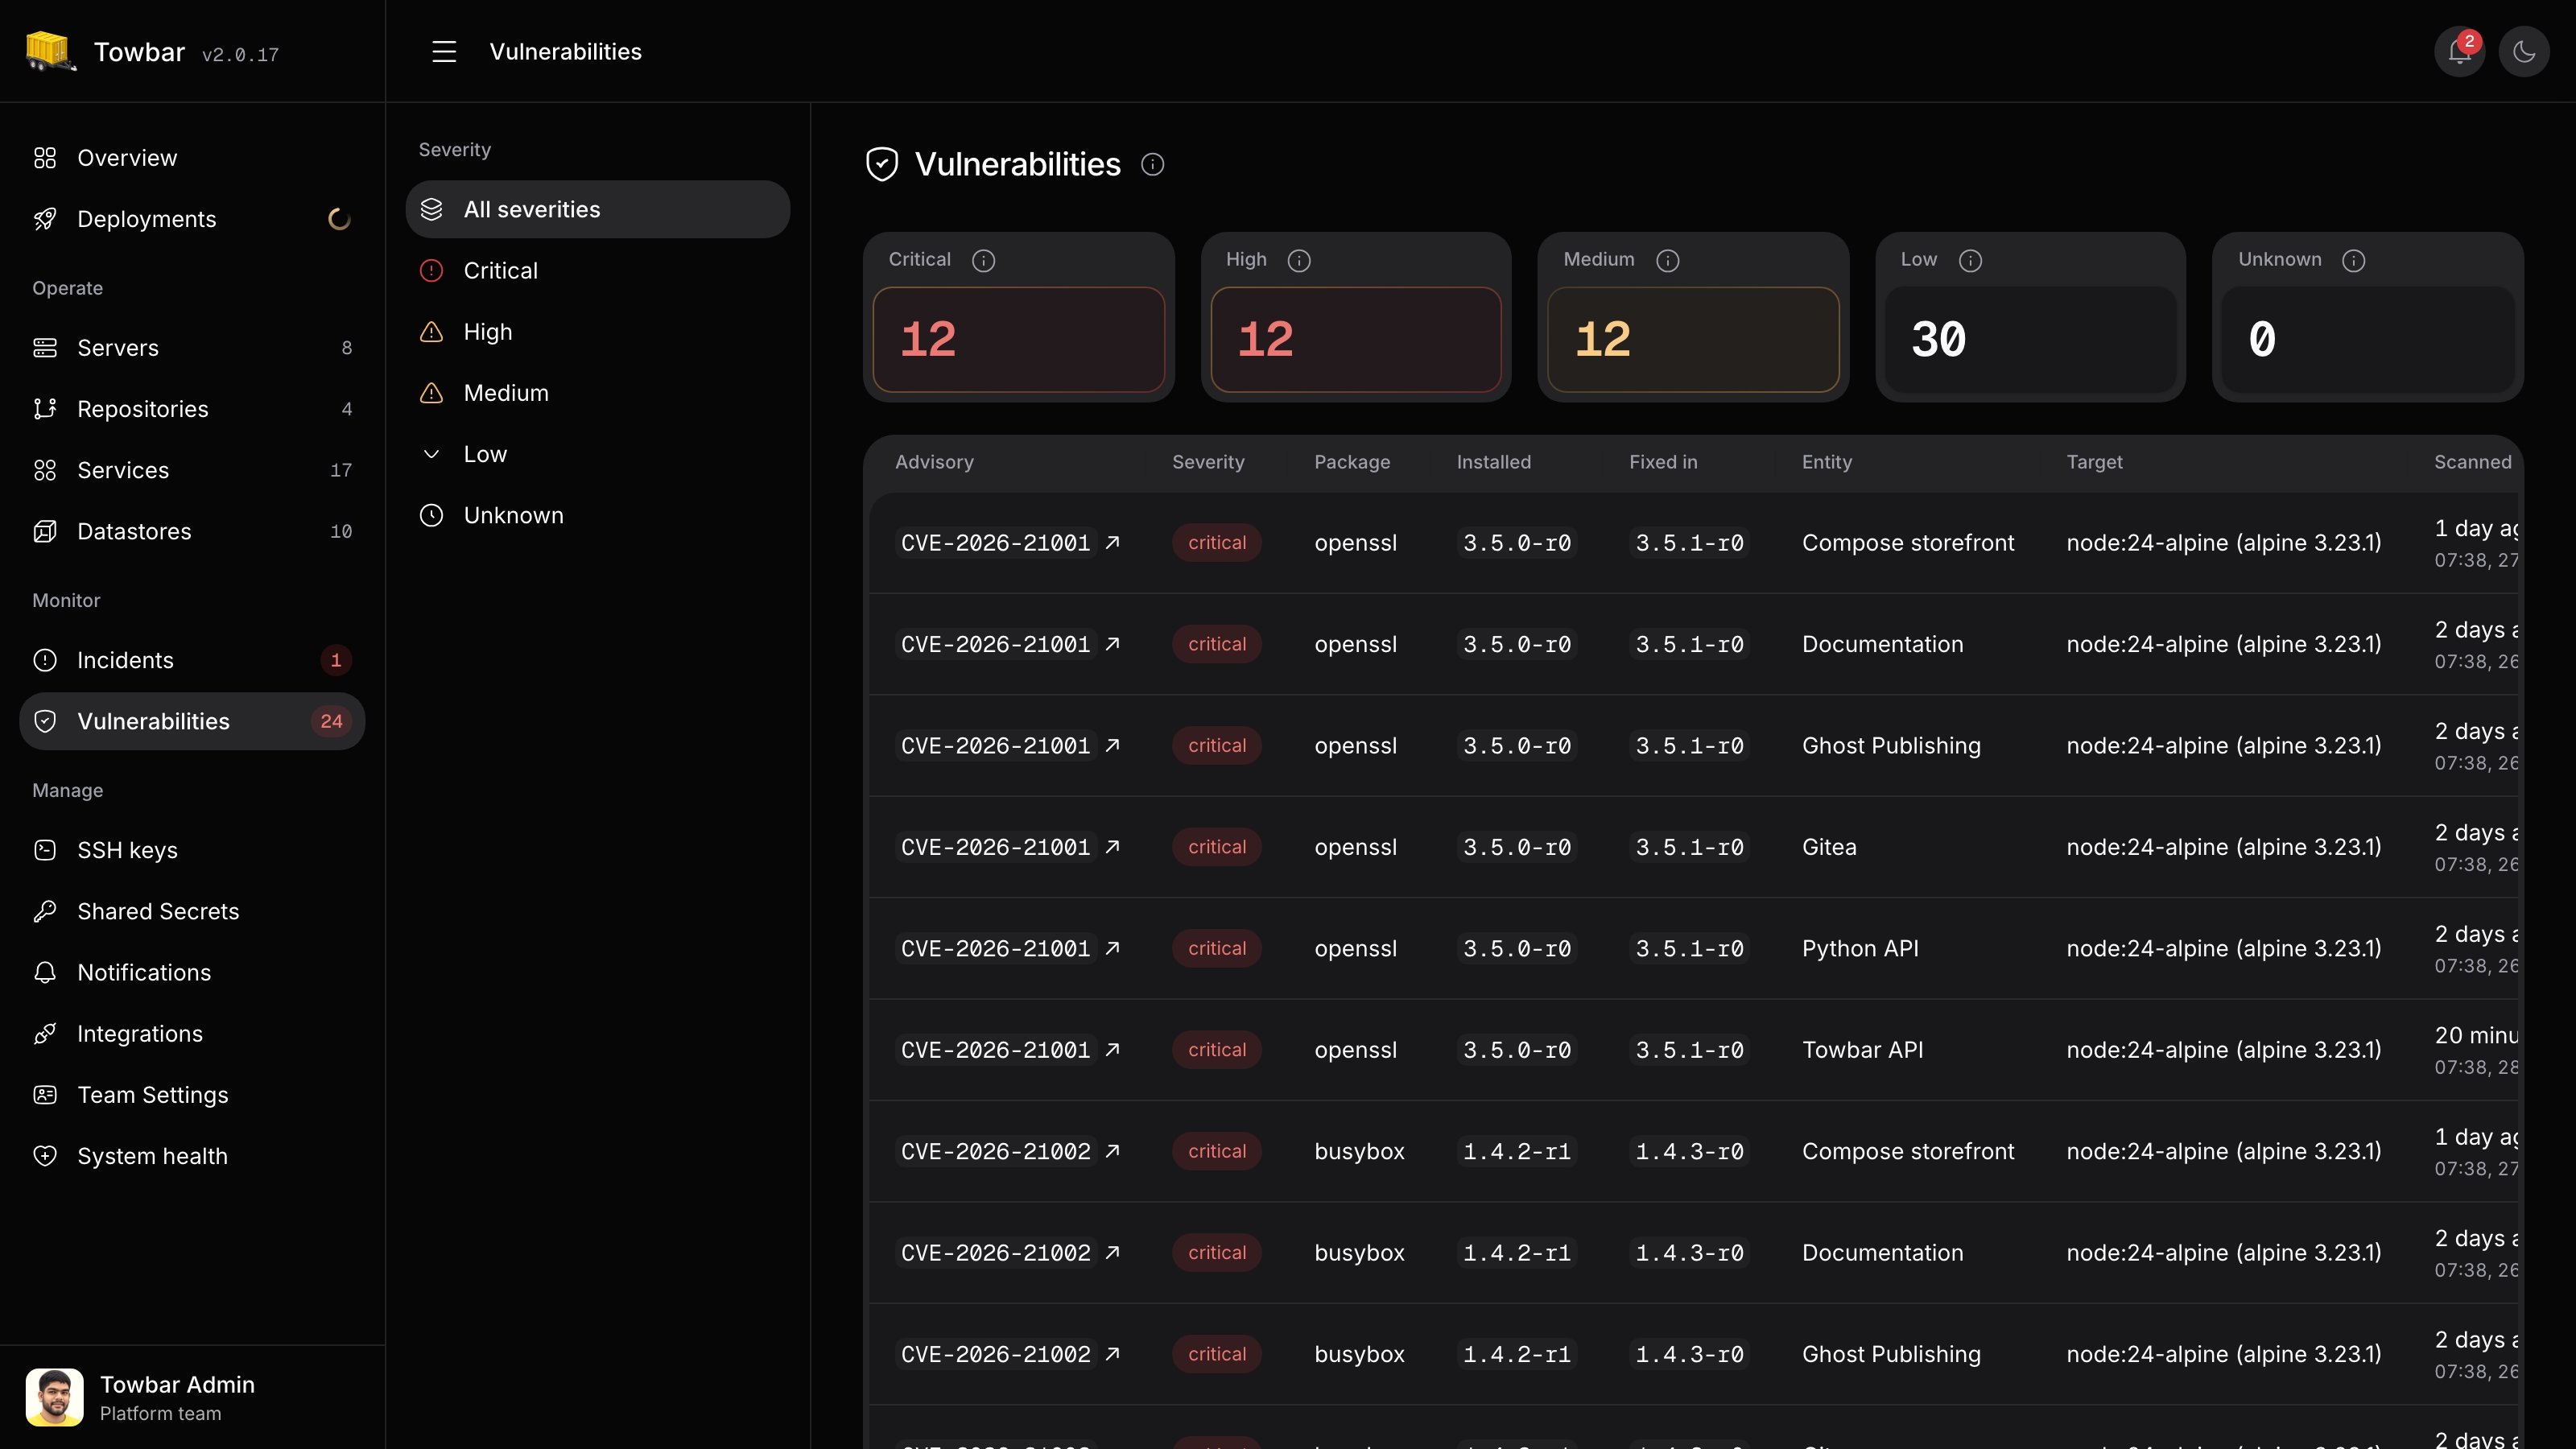Go to Repositories page
Screen dimensions: 2576x1449
192,409
